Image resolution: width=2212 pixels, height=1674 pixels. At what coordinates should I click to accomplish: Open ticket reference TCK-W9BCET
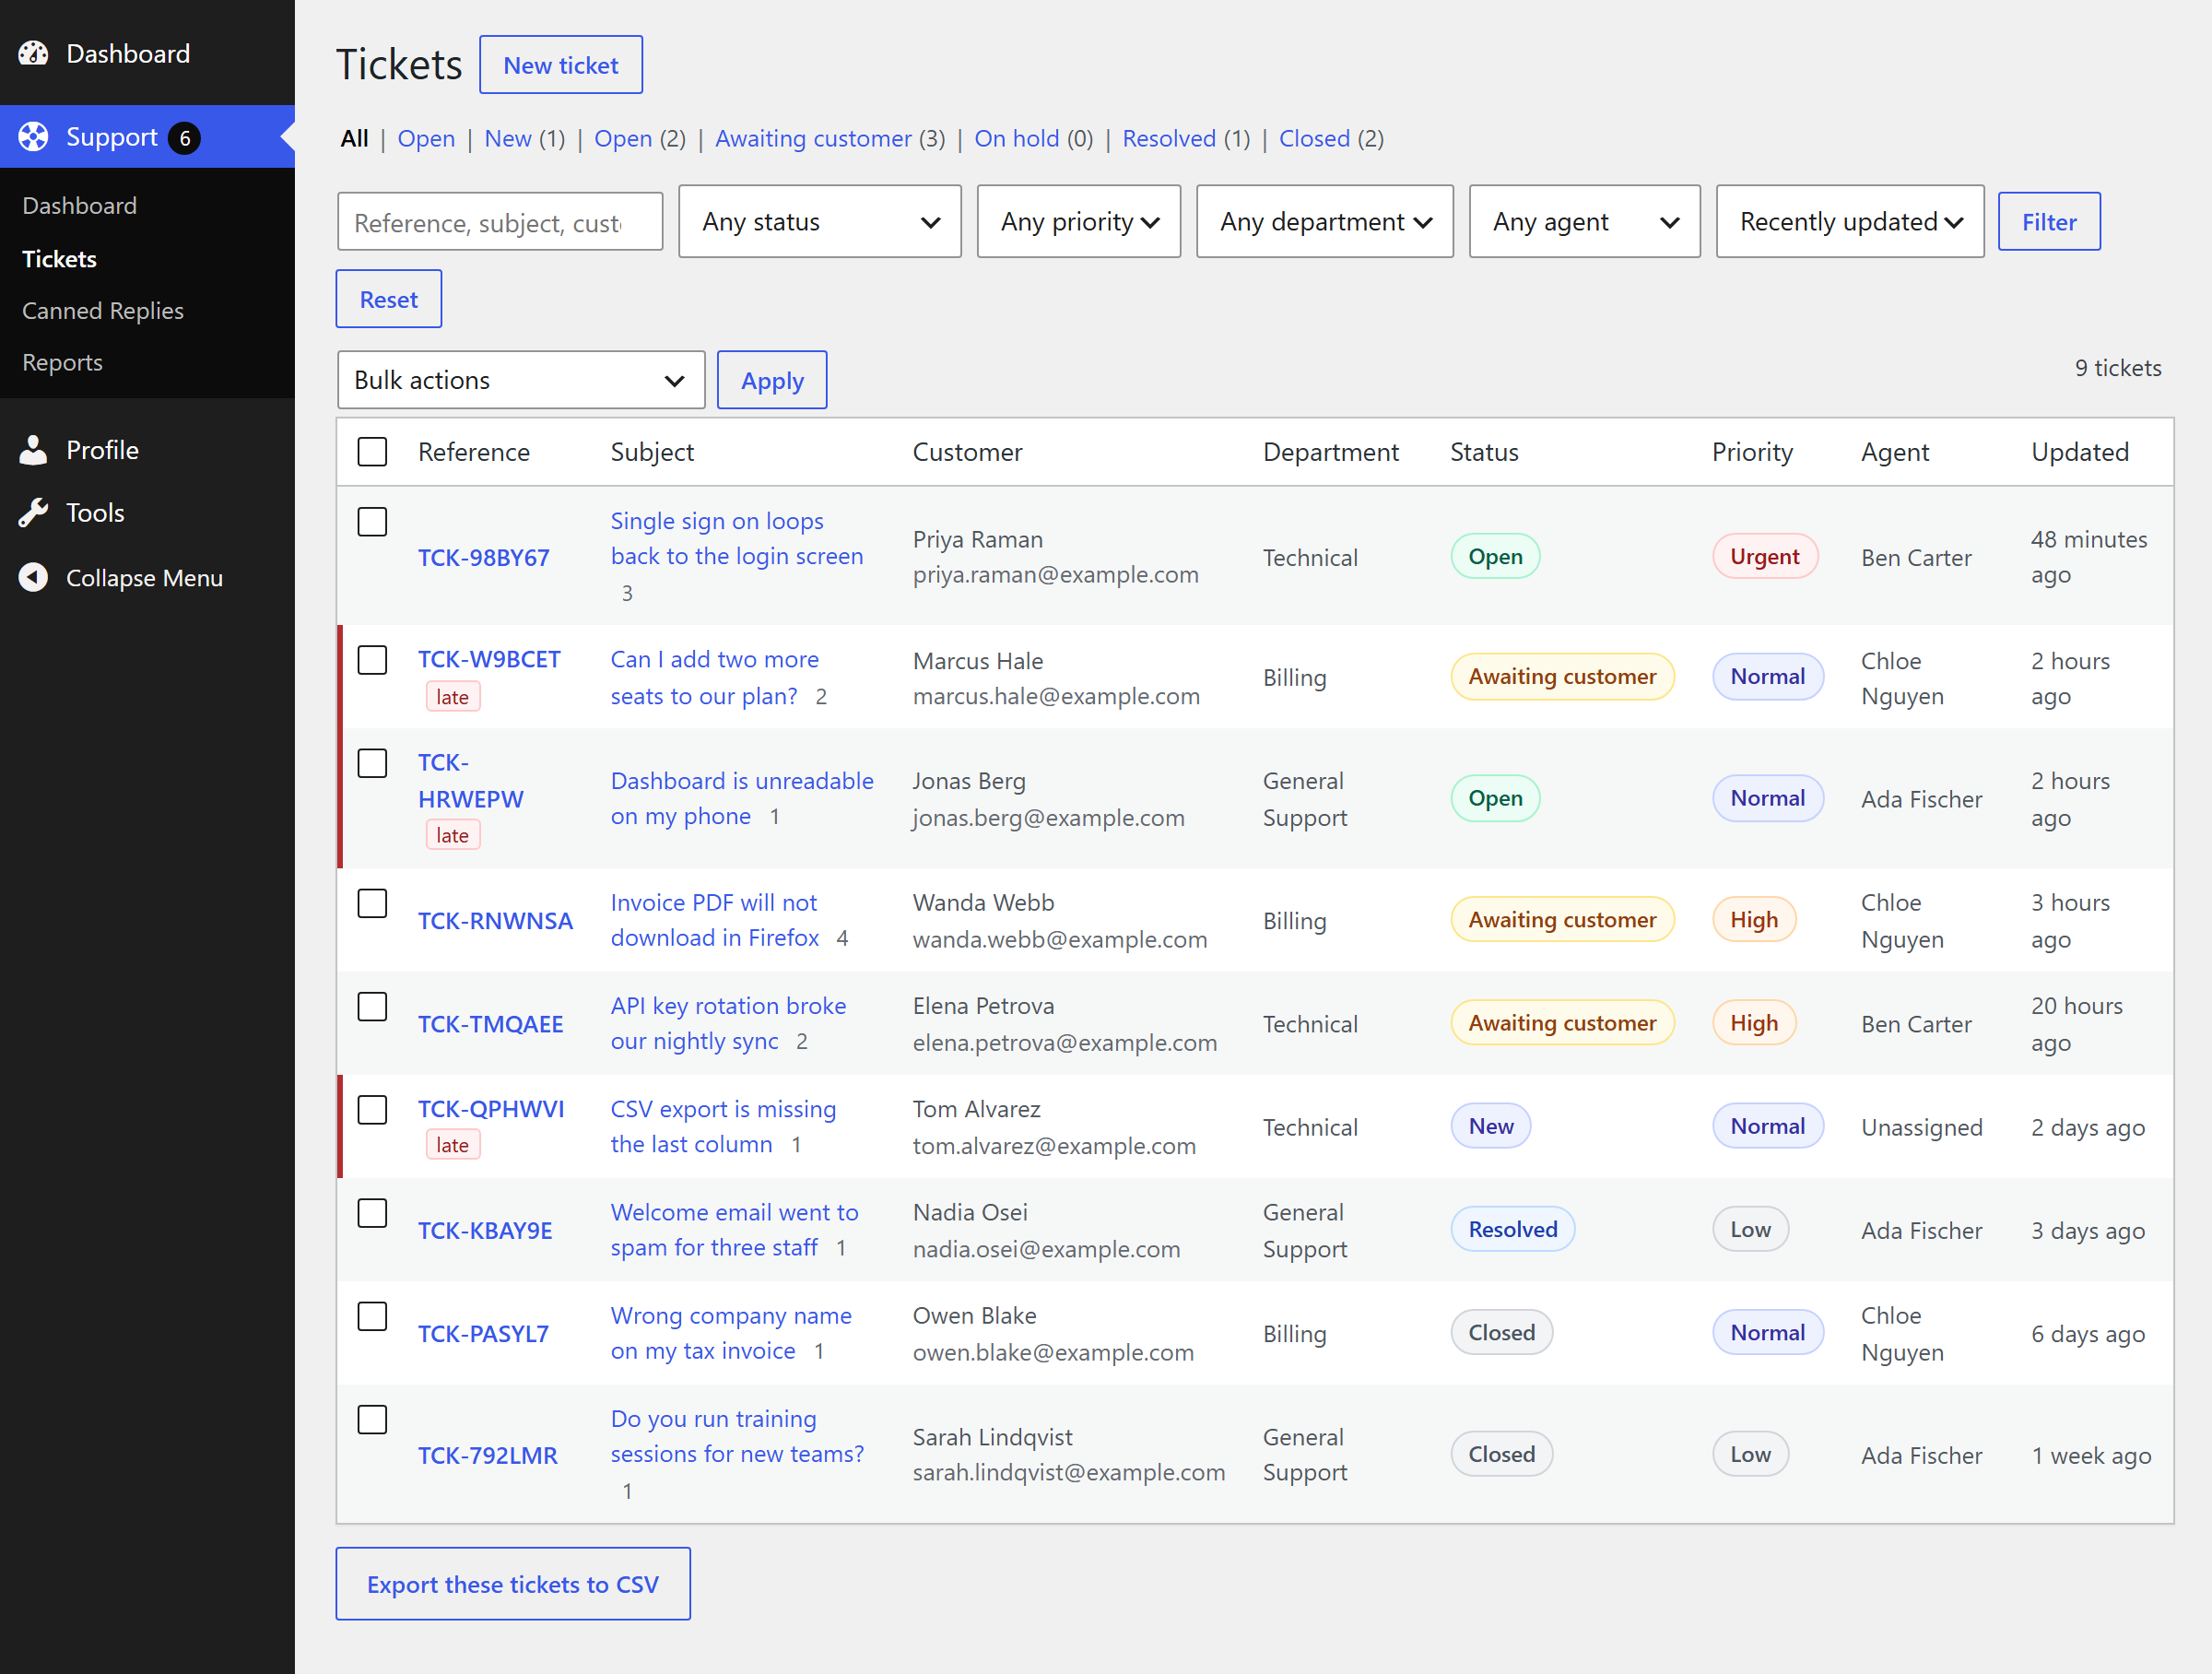[489, 659]
